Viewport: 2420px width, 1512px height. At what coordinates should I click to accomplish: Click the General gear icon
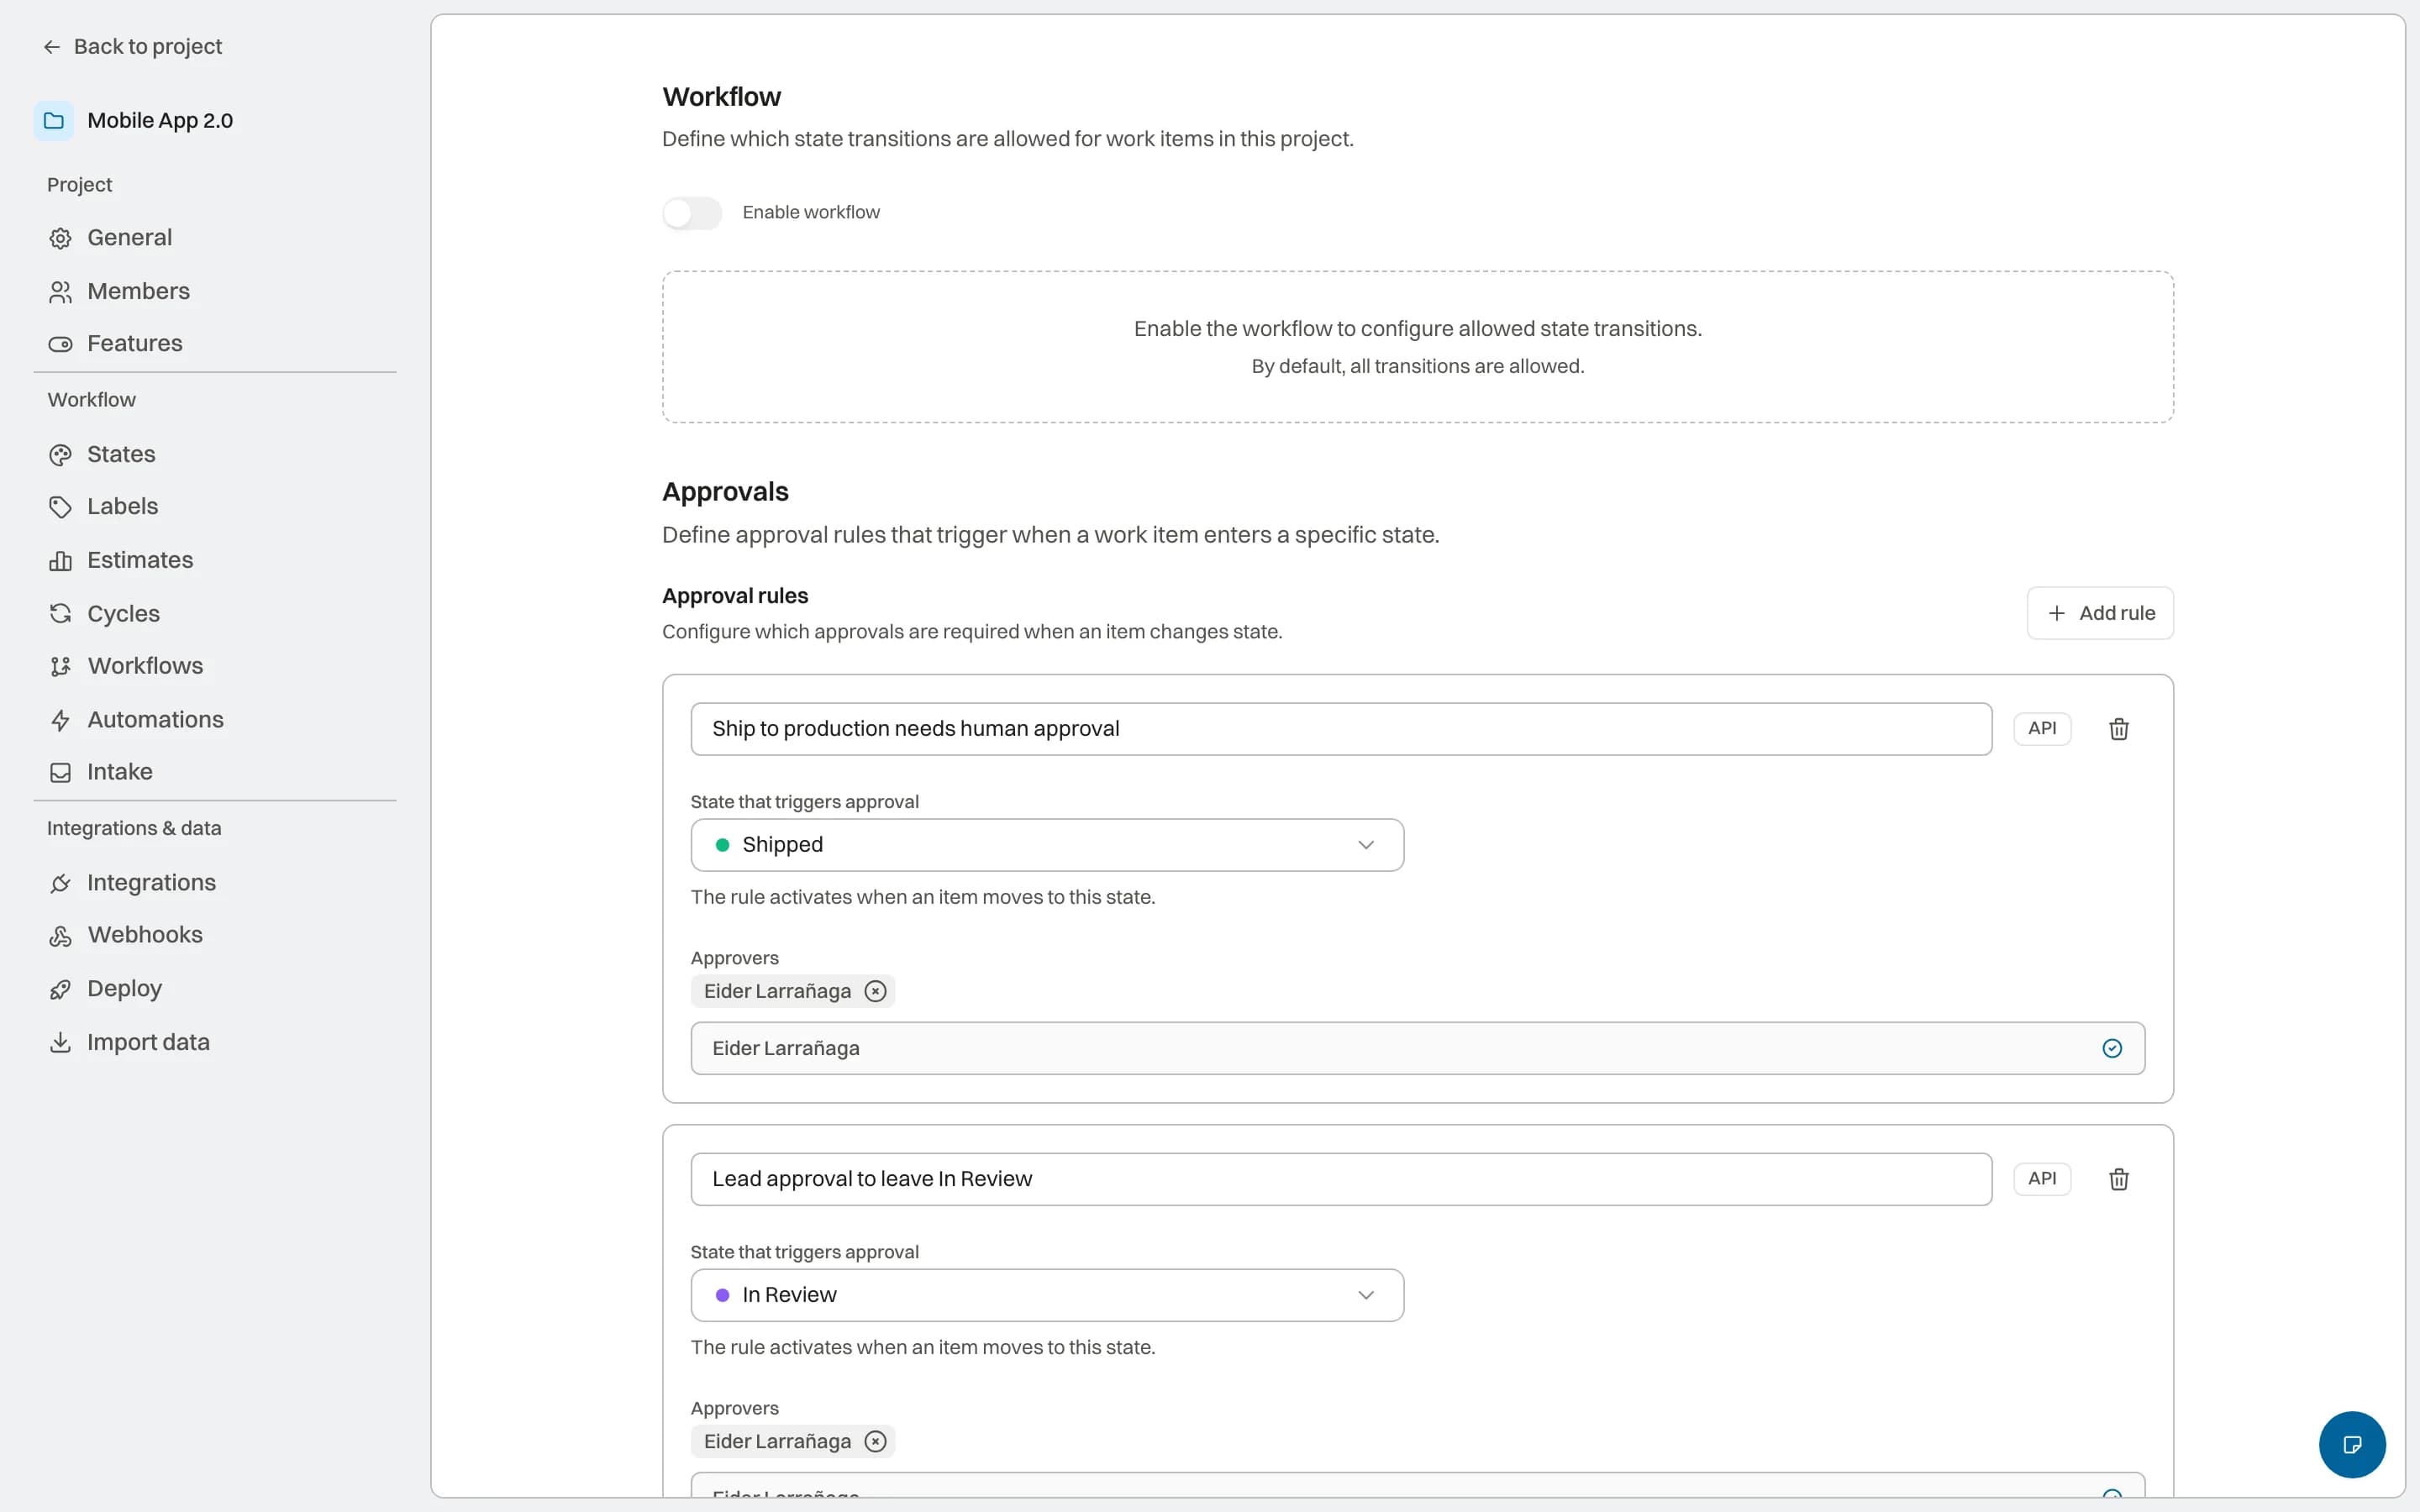[x=61, y=238]
